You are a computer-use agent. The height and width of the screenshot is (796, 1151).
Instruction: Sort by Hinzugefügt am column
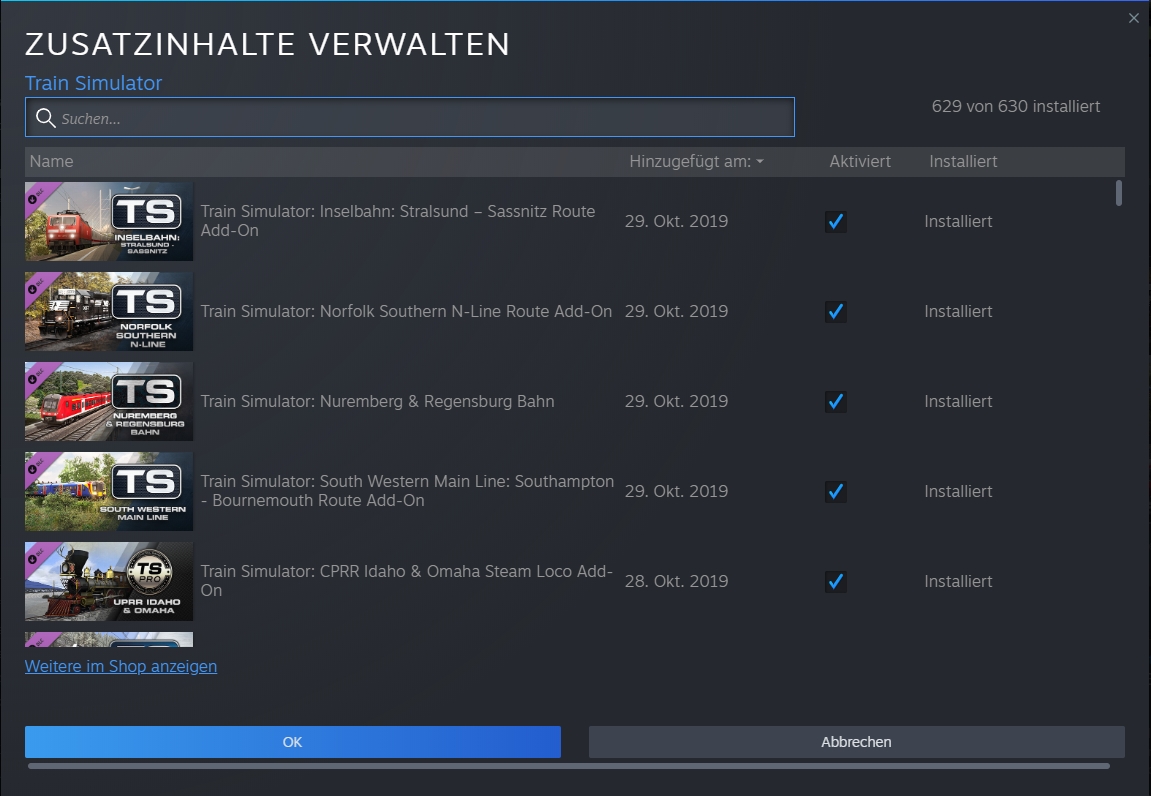pos(696,162)
